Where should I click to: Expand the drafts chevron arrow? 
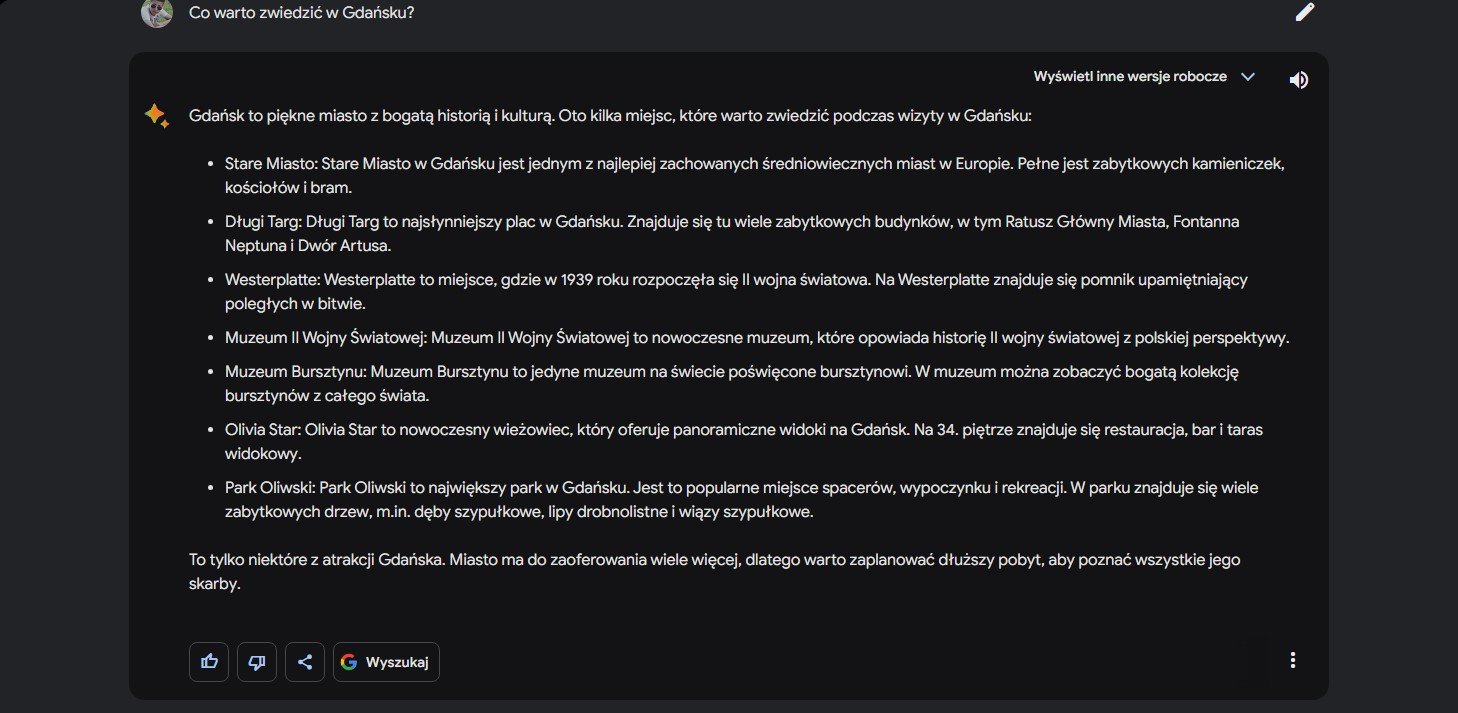click(1247, 77)
